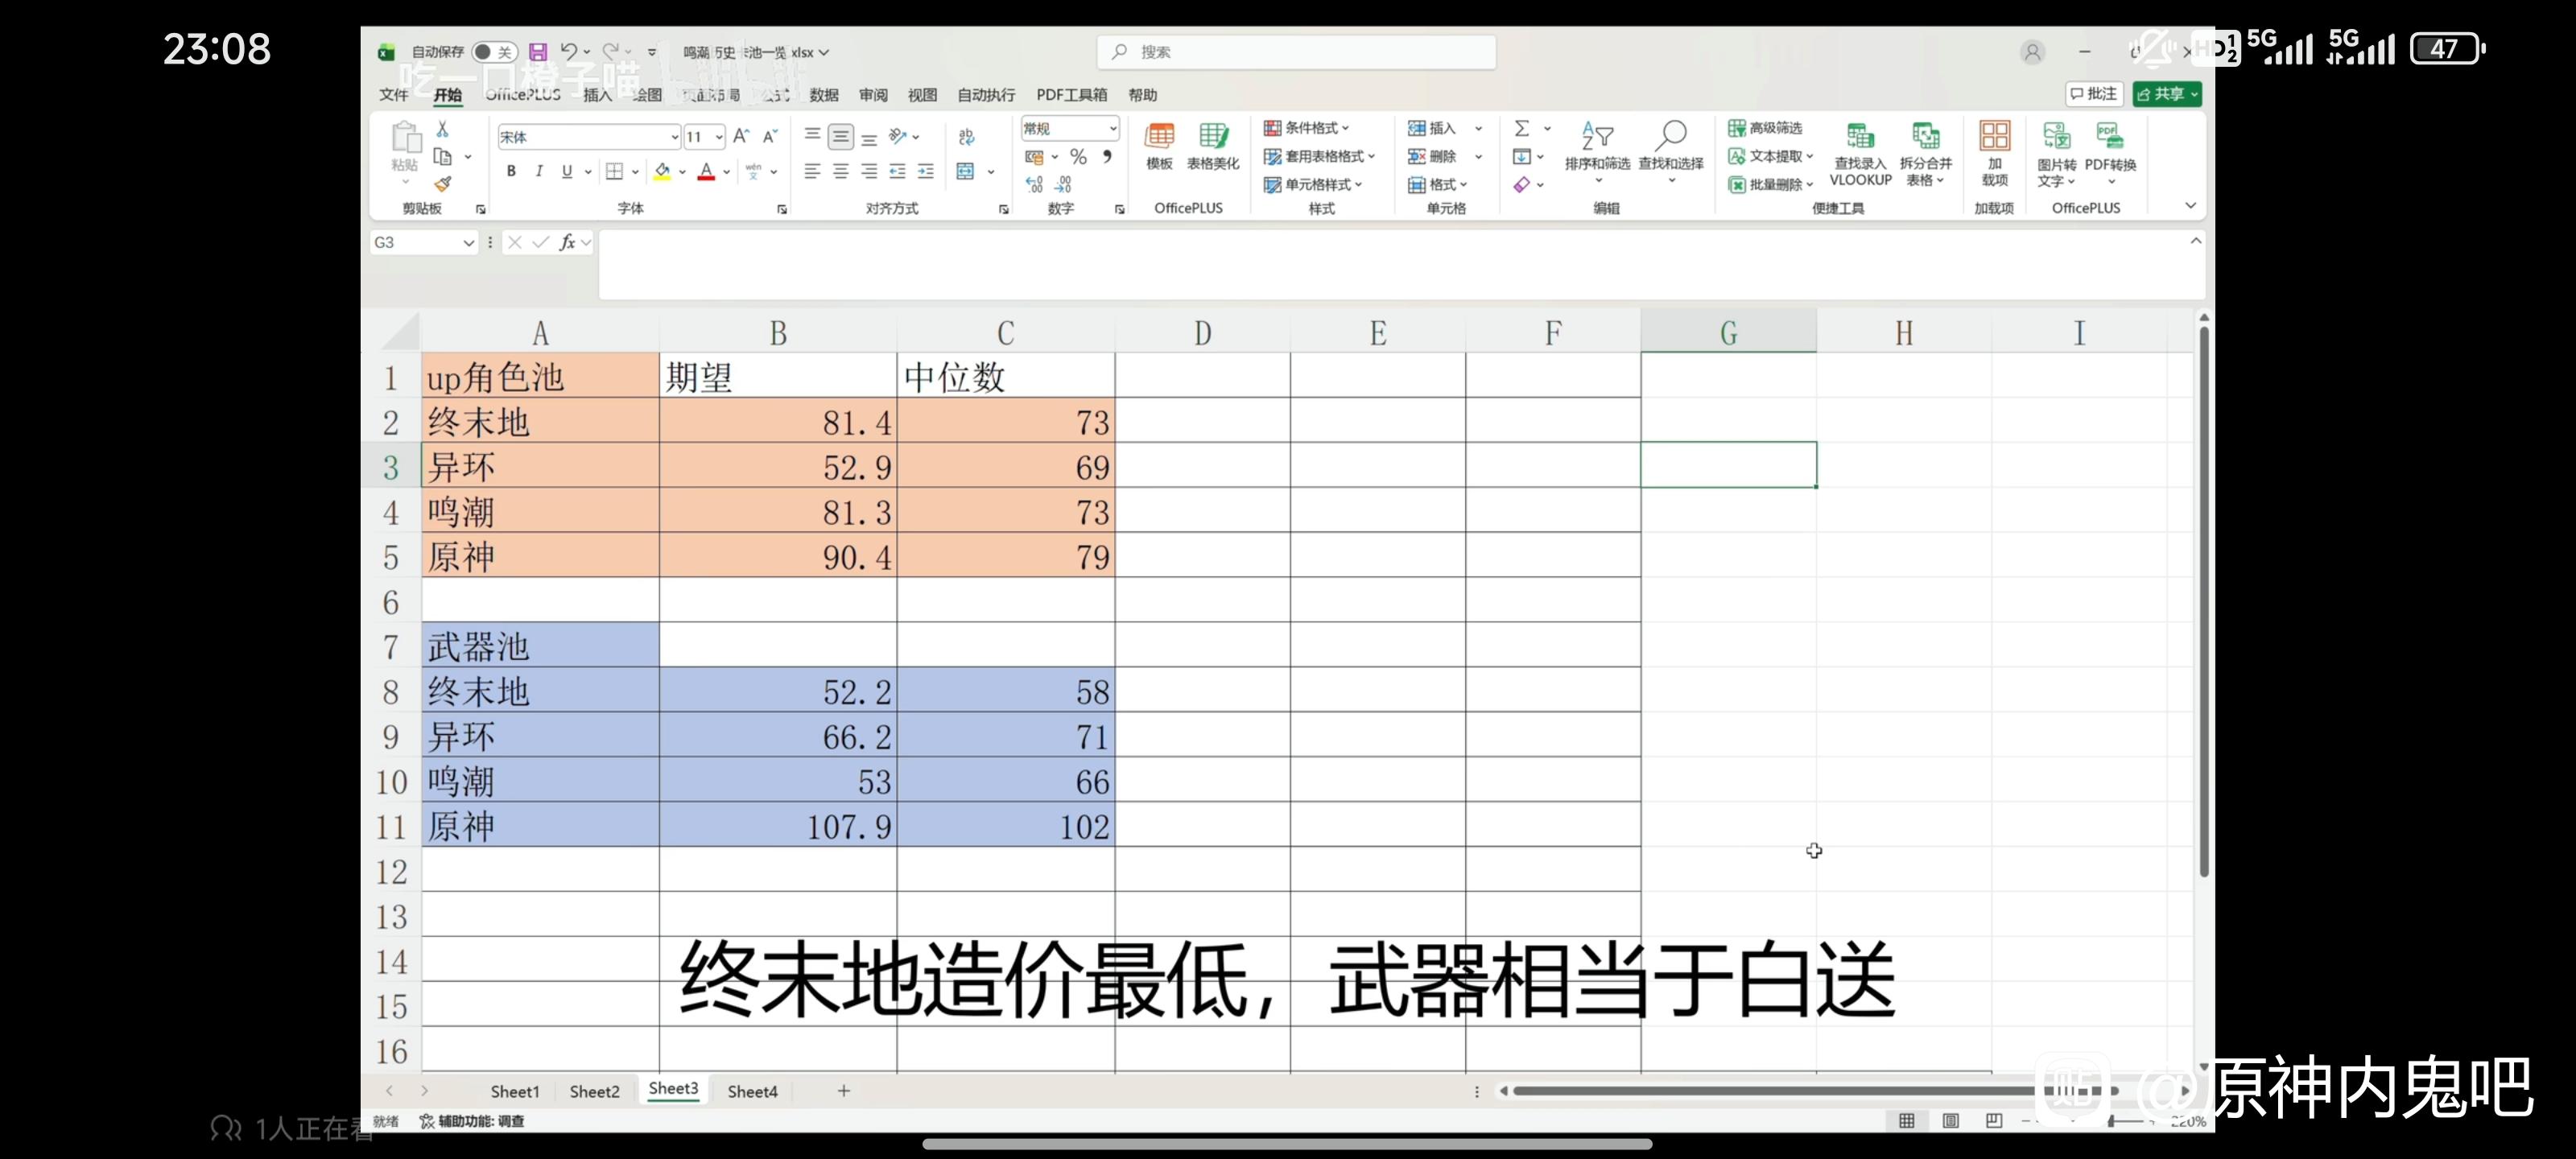Open the 文本提取 dropdown
Image resolution: width=2576 pixels, height=1159 pixels.
click(x=1771, y=156)
